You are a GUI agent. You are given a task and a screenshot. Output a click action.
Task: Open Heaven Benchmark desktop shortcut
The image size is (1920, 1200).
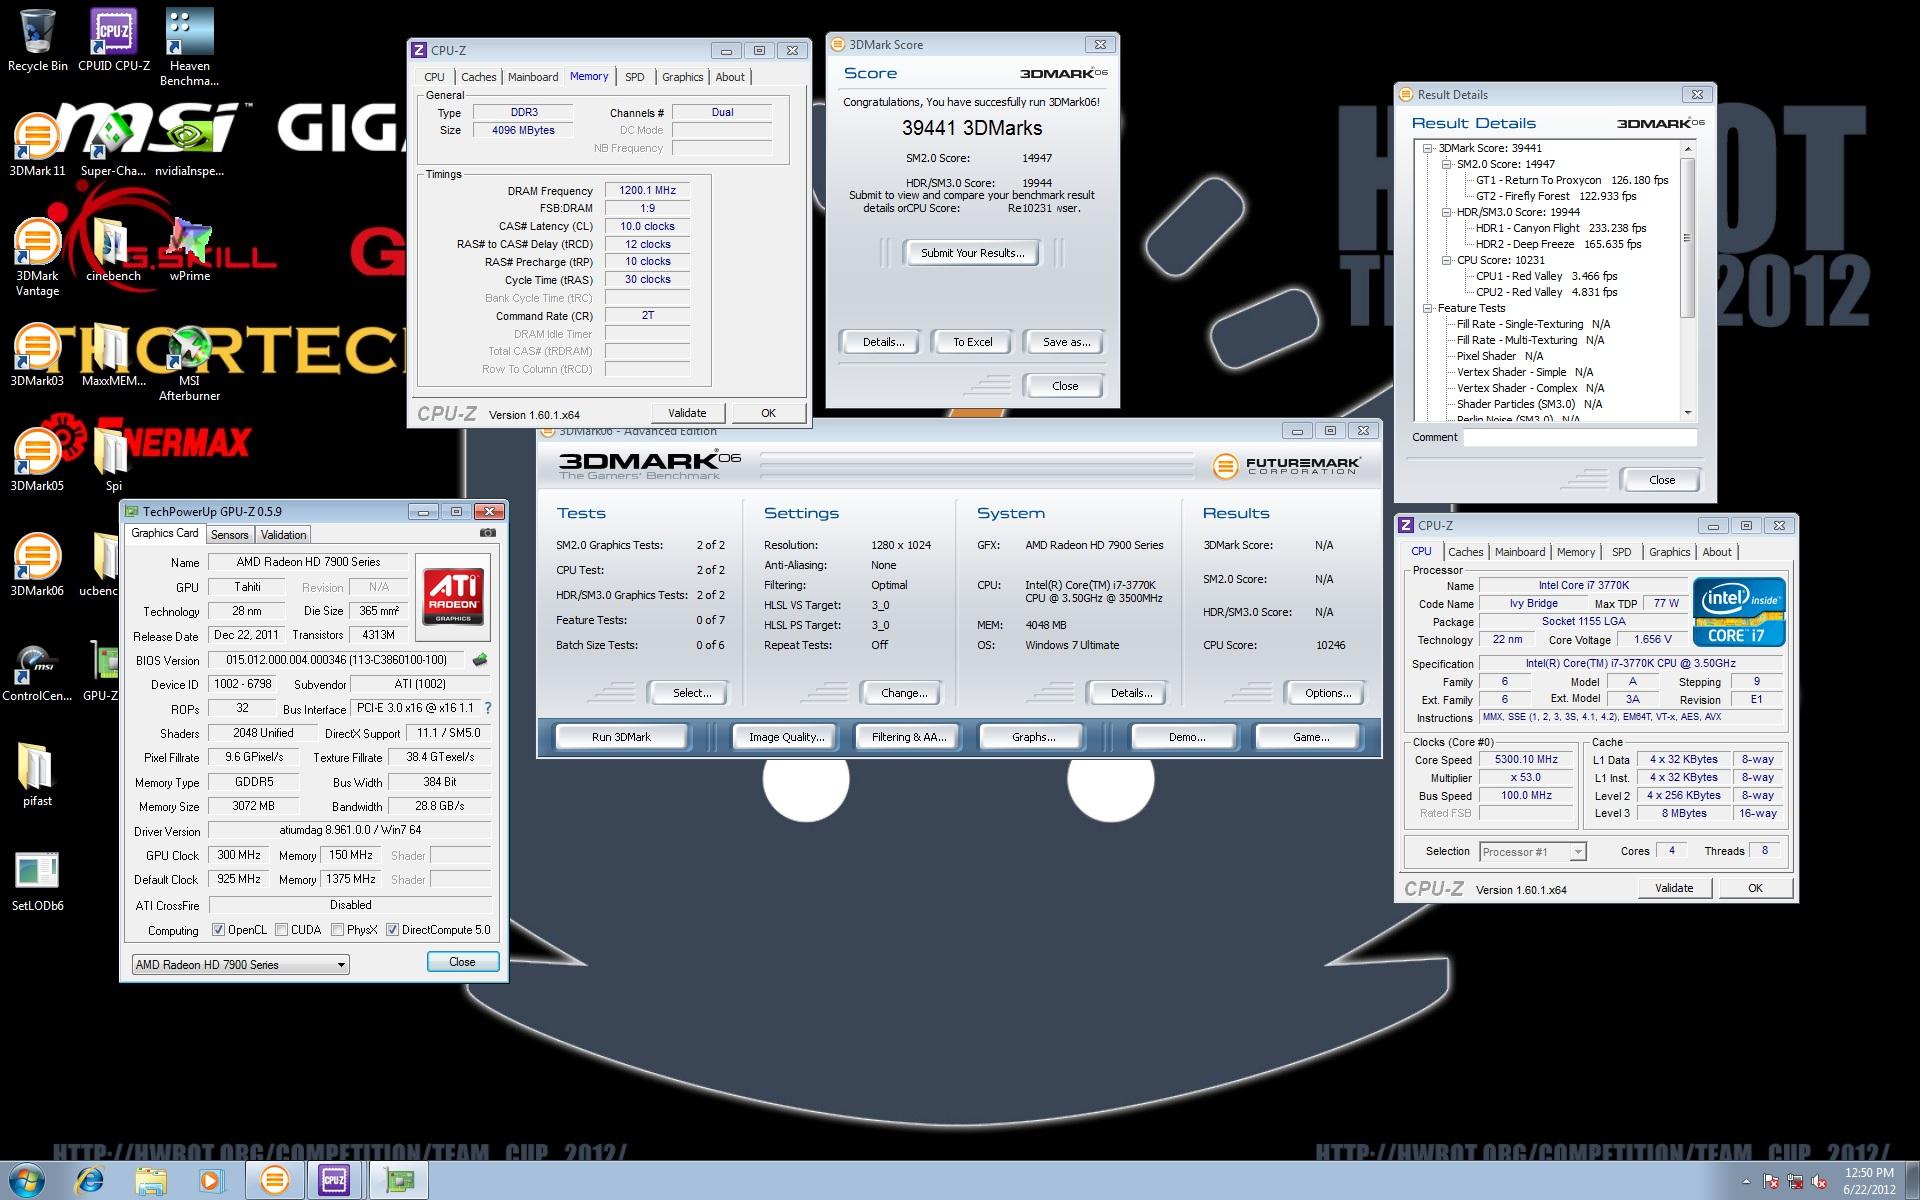[x=189, y=47]
